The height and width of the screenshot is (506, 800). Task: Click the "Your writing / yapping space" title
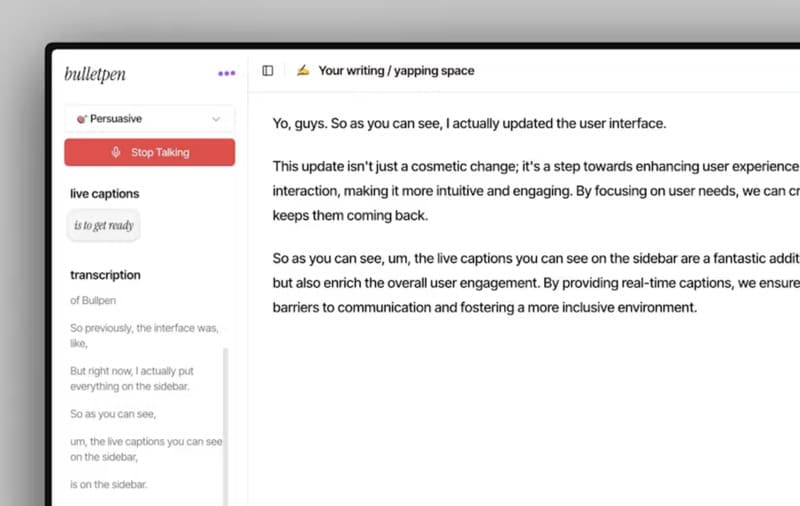[396, 71]
